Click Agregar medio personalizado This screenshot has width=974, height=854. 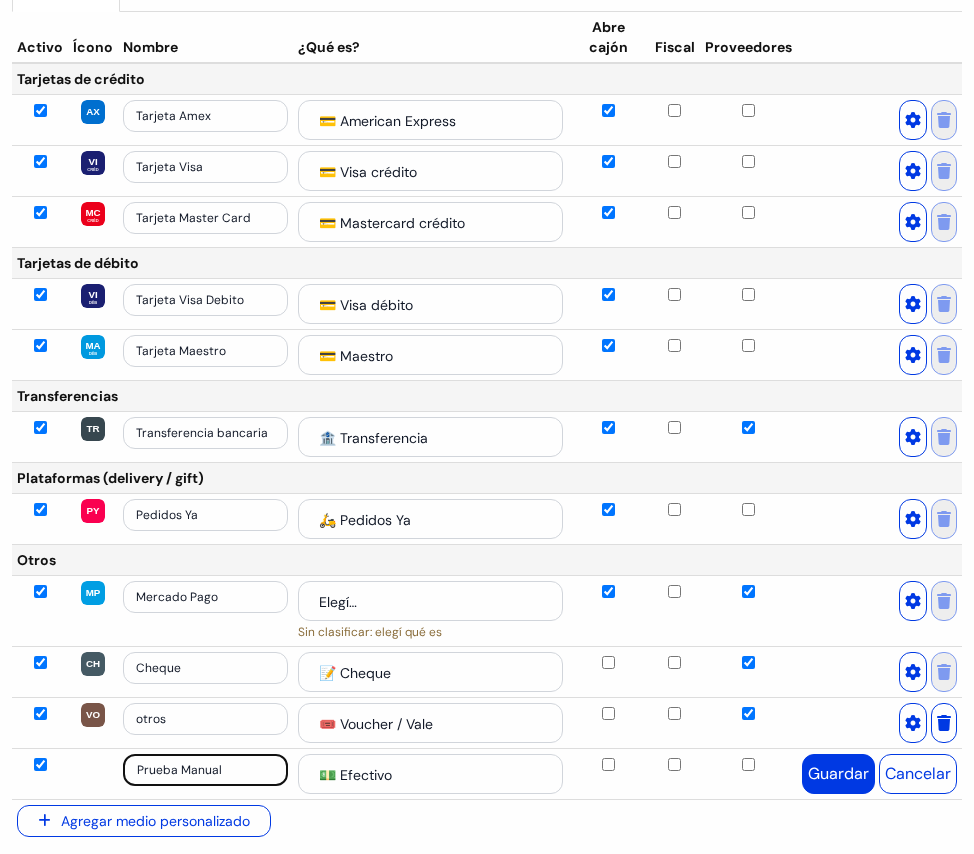[x=144, y=821]
